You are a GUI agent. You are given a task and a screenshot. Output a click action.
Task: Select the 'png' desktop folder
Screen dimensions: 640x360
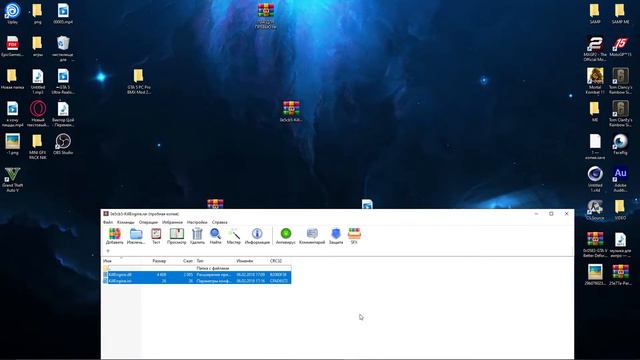click(x=38, y=13)
